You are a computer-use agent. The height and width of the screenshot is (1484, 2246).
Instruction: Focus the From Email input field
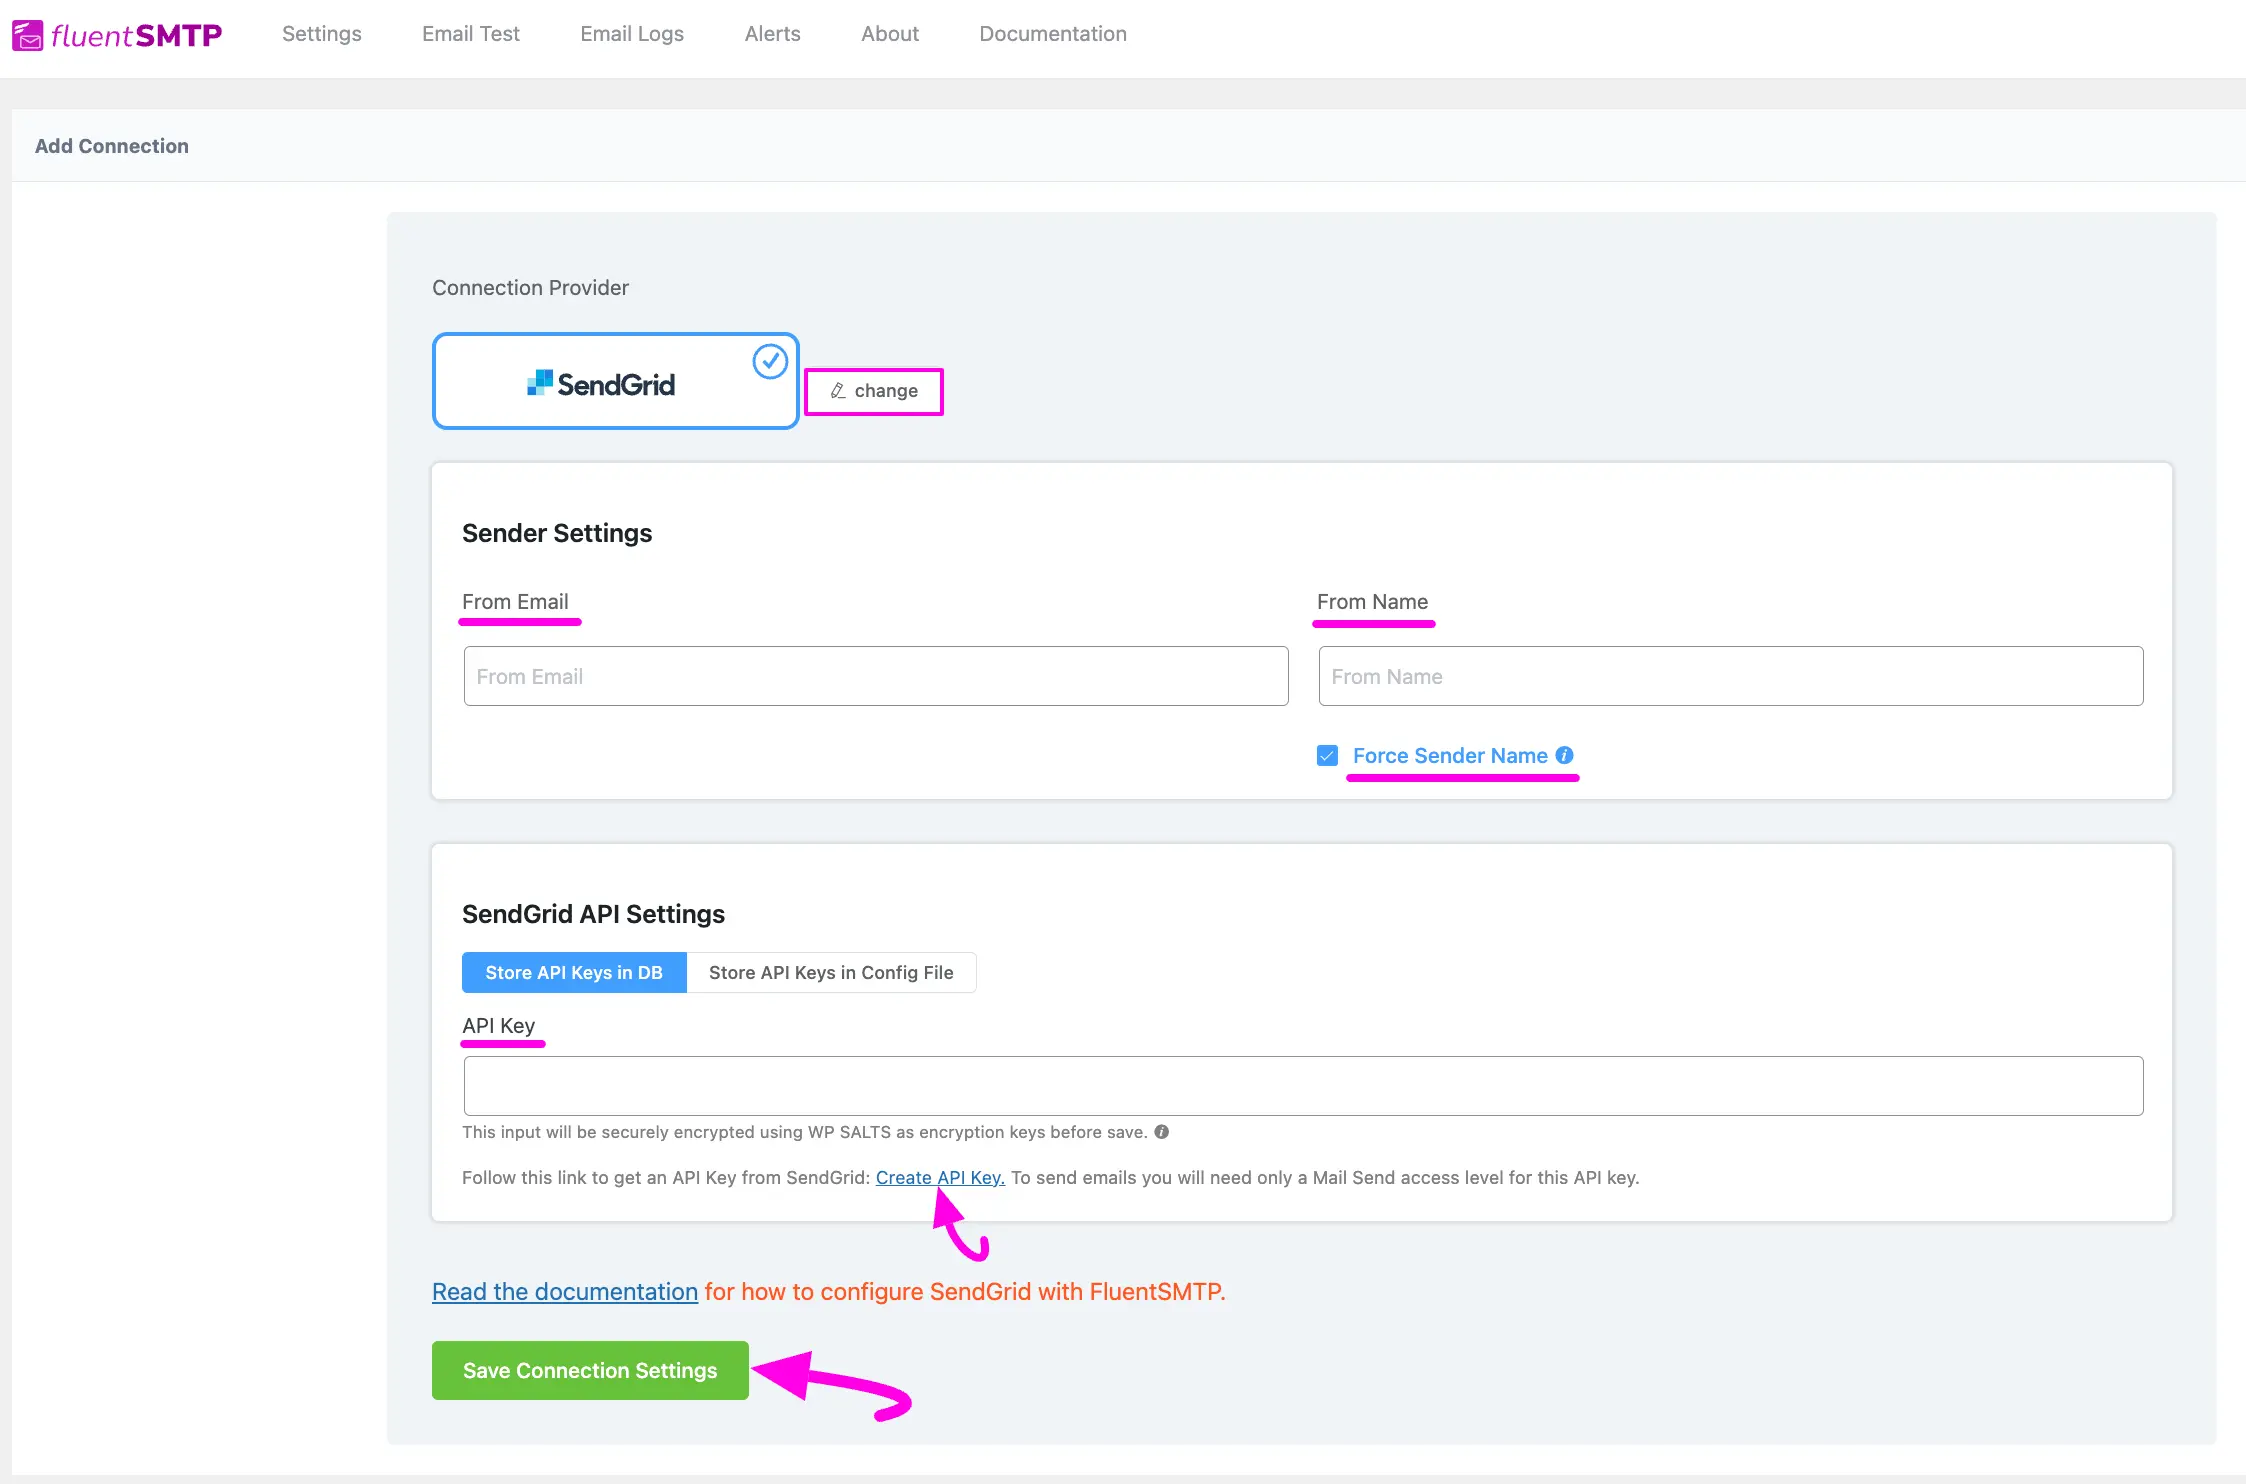(x=876, y=676)
